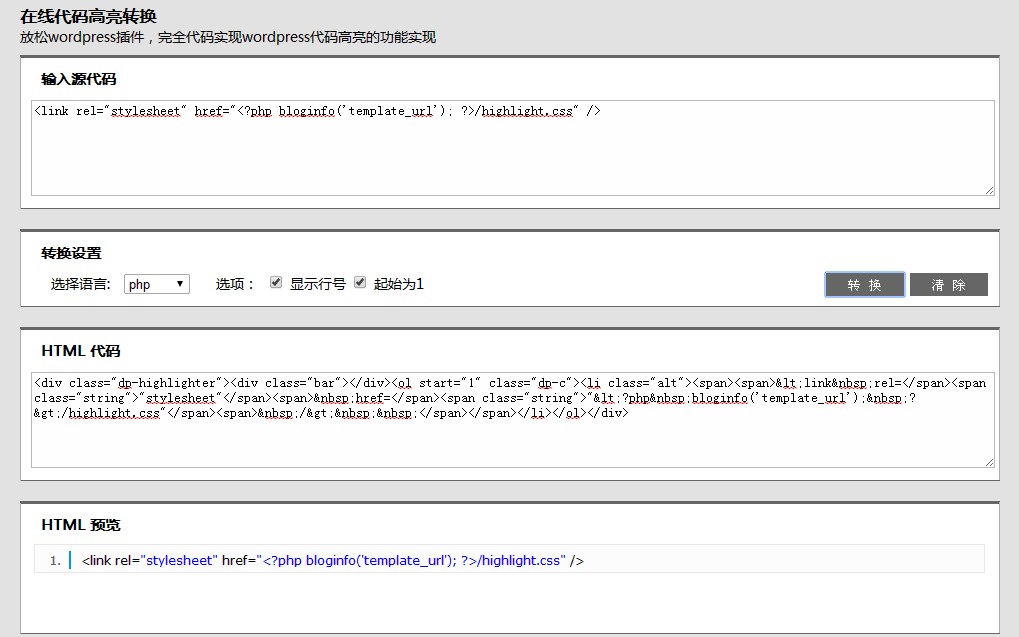Image resolution: width=1019 pixels, height=637 pixels.
Task: Click the 转换设置 section heading
Action: 71,253
